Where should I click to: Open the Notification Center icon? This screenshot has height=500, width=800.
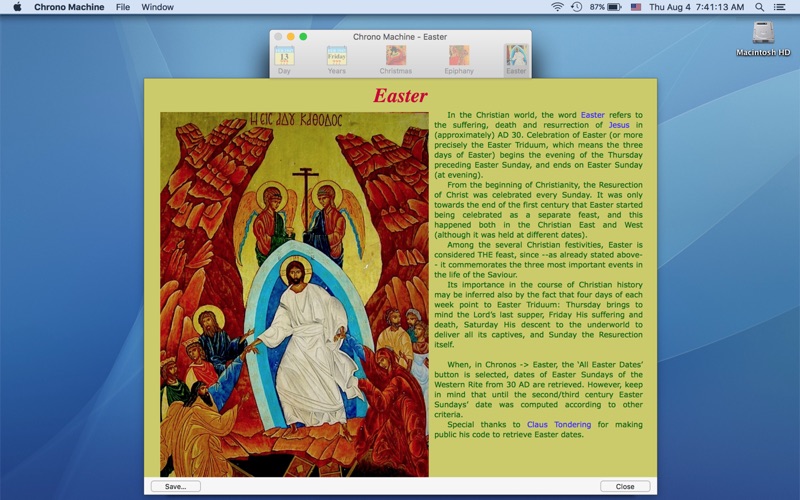coord(780,7)
